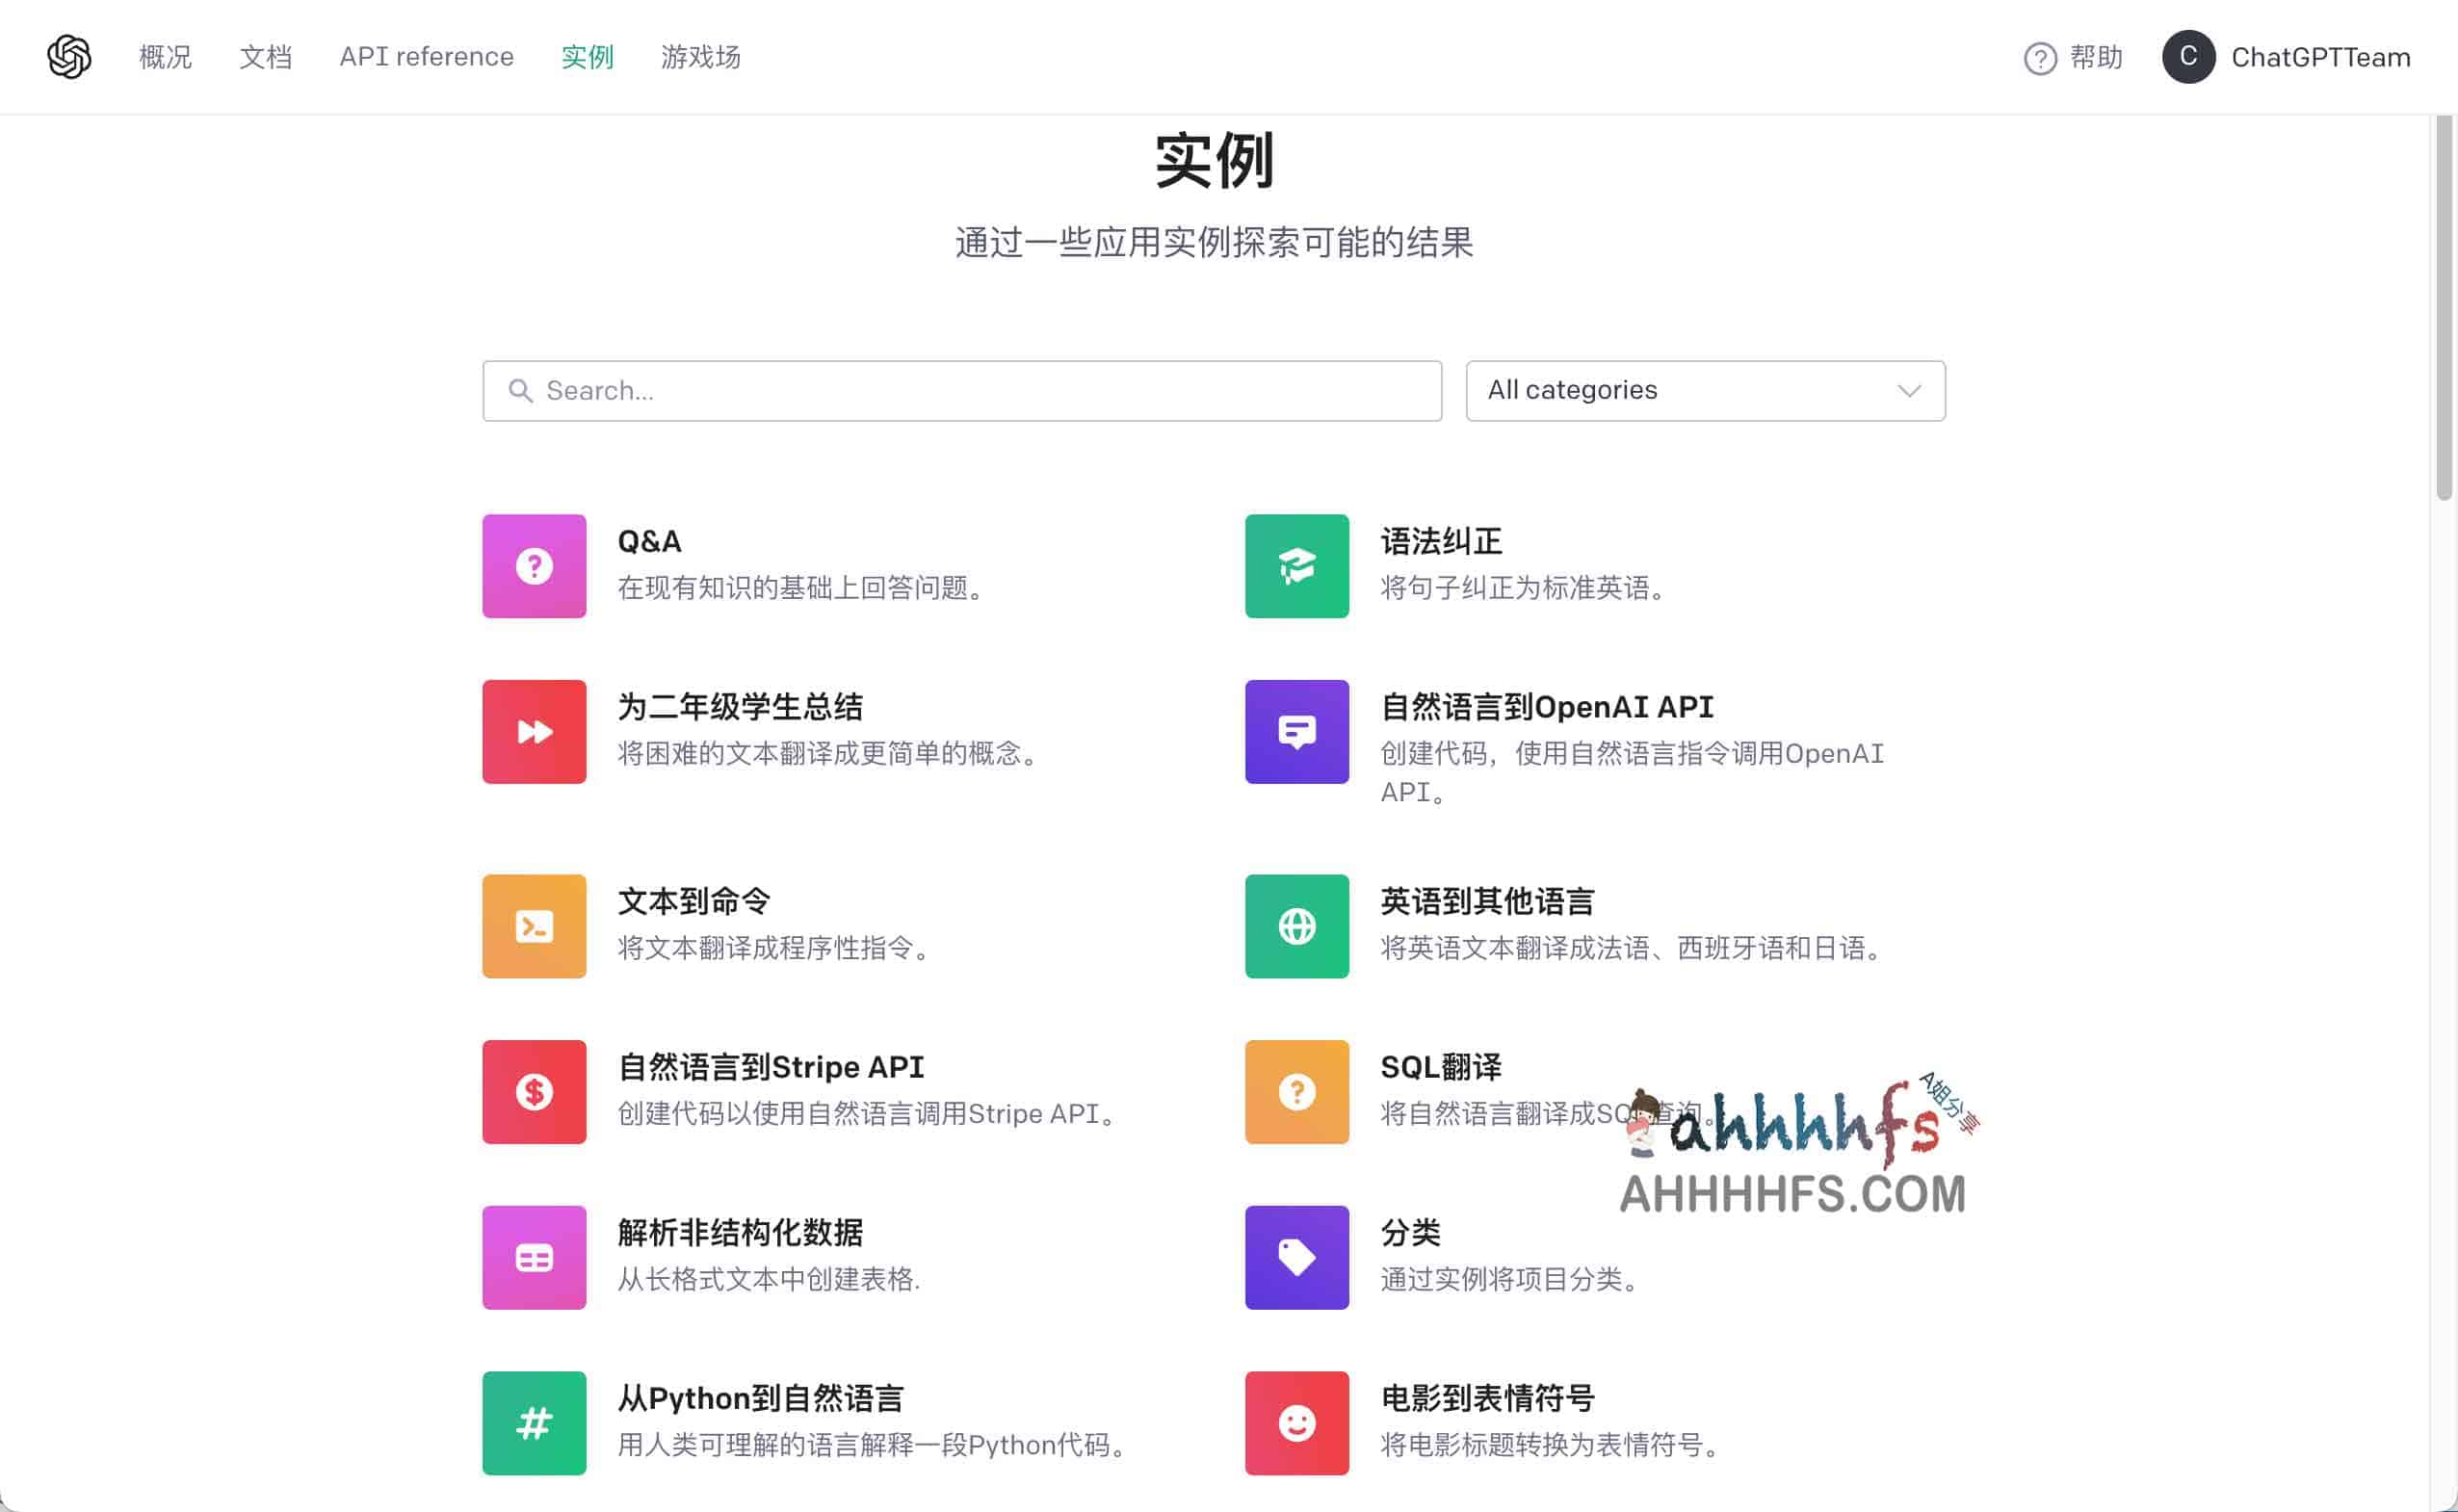2458x1512 pixels.
Task: Select the 分类 tag icon
Action: tap(1296, 1257)
